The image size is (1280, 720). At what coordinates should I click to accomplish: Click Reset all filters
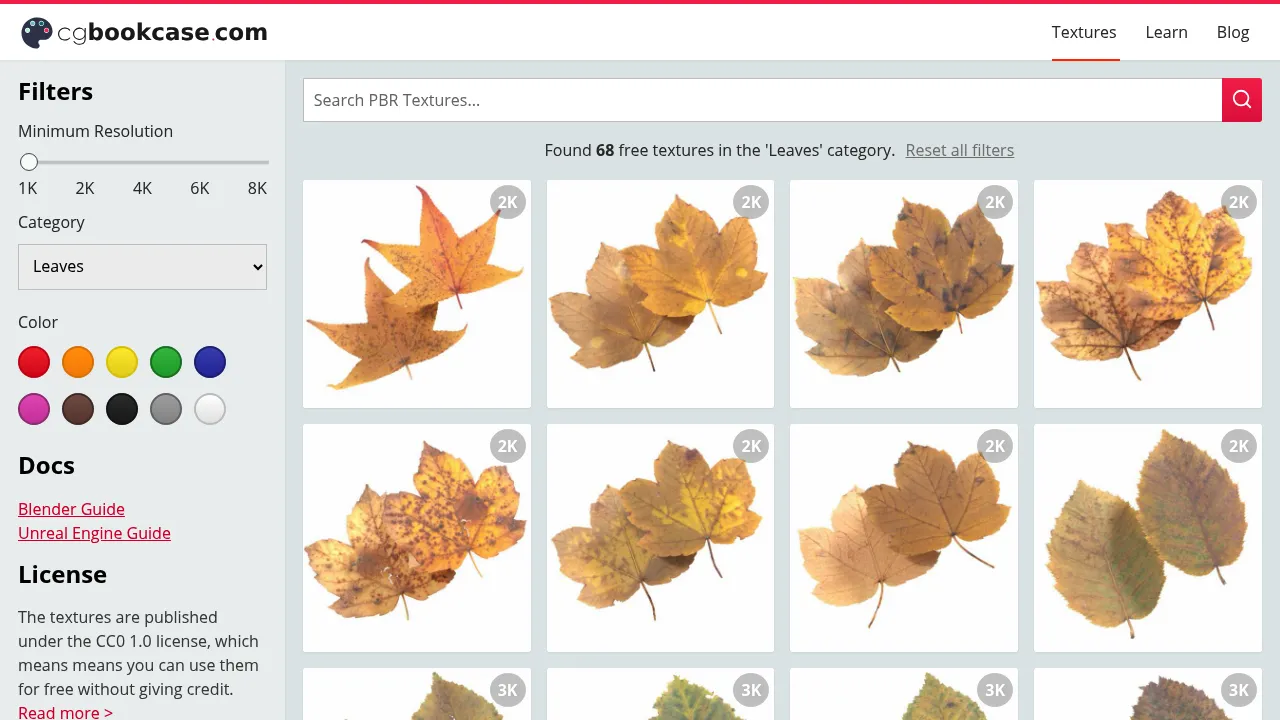pyautogui.click(x=959, y=150)
